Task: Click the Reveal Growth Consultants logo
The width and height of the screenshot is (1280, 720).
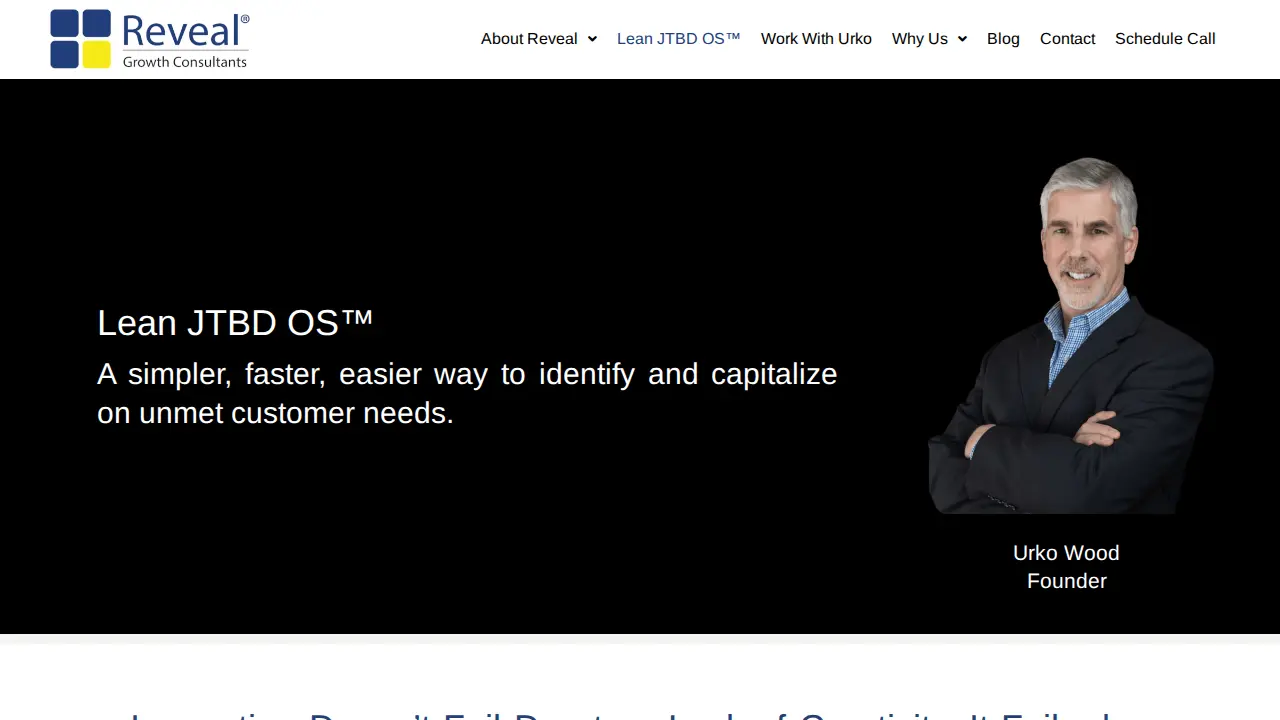Action: click(150, 39)
